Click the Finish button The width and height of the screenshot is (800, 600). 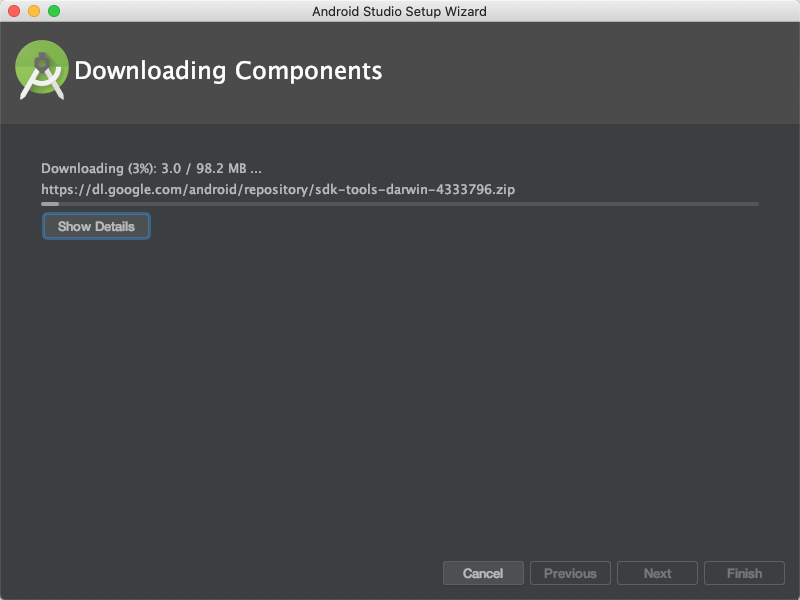tap(744, 573)
